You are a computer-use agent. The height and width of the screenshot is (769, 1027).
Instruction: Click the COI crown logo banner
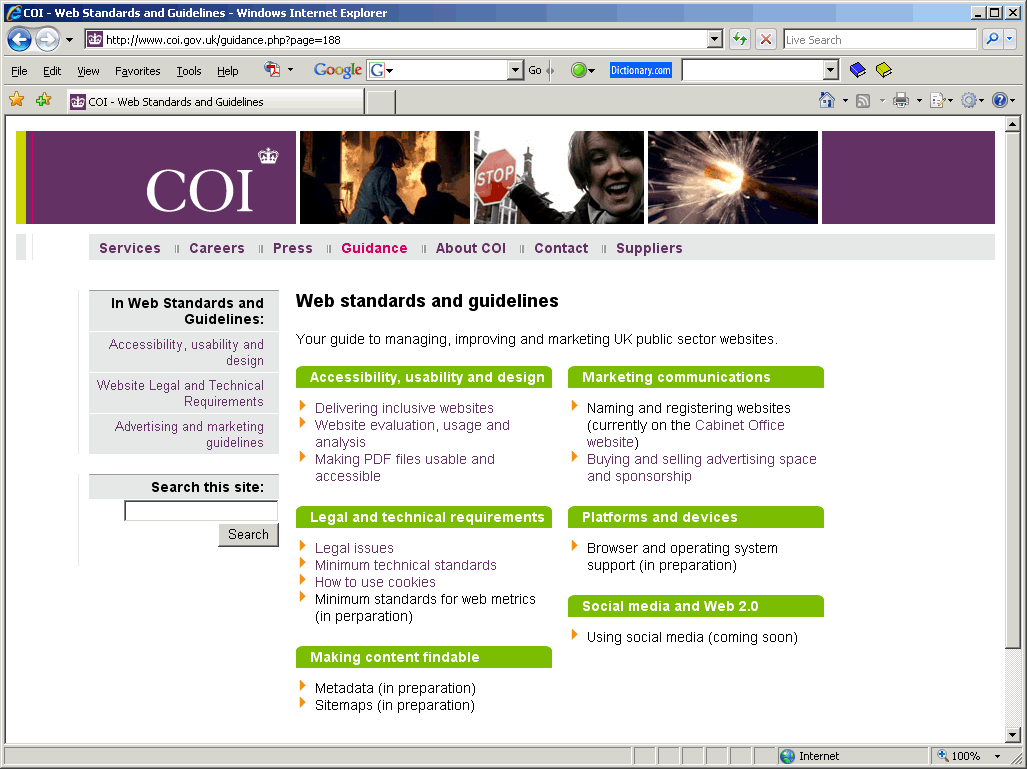[156, 178]
